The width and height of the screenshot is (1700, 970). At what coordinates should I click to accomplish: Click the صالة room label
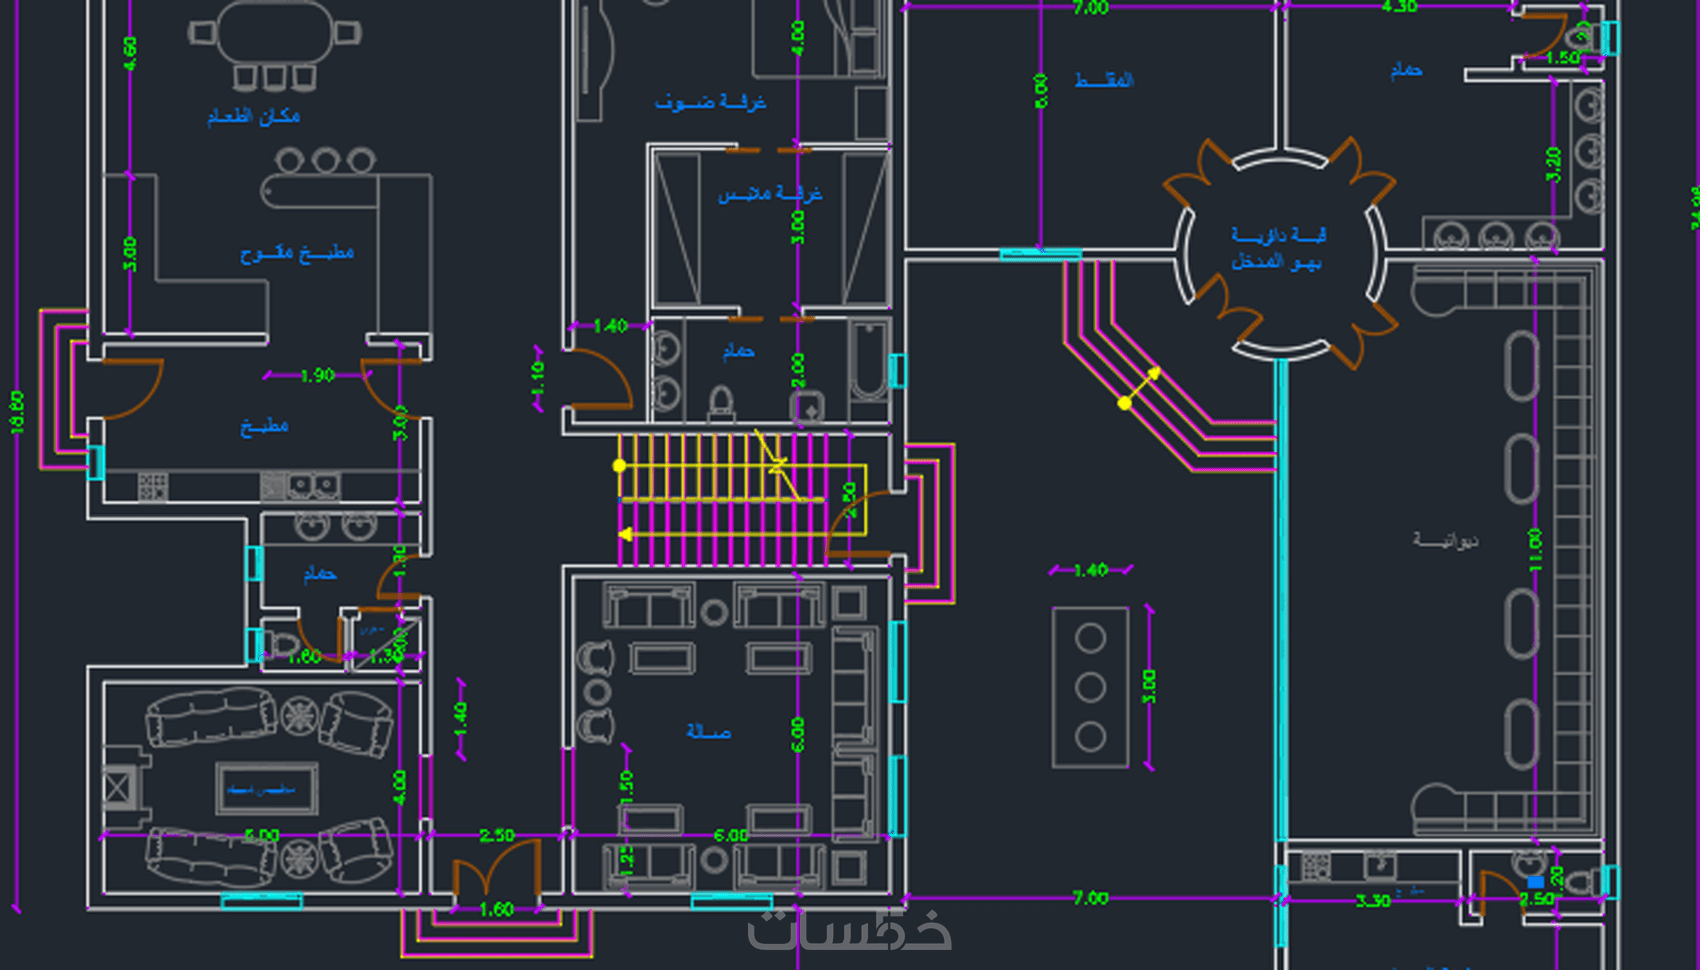pyautogui.click(x=709, y=732)
